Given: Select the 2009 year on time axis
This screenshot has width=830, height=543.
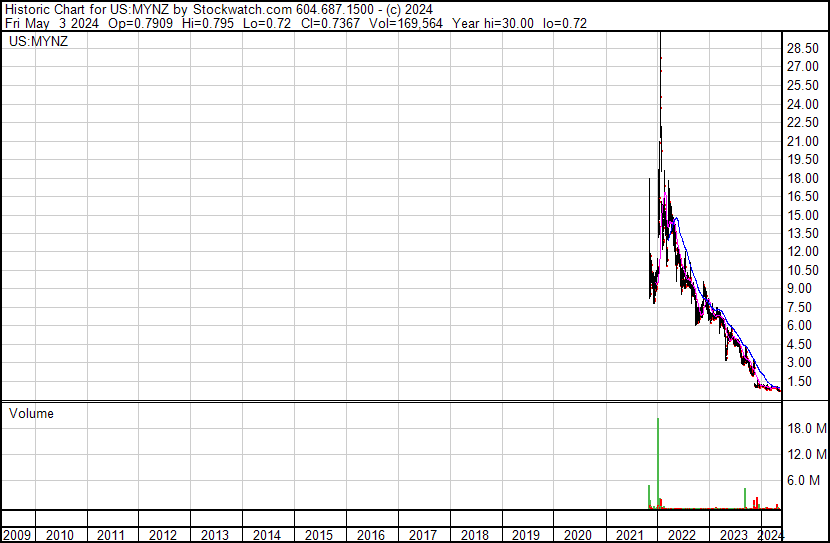Looking at the screenshot, I should (x=18, y=535).
